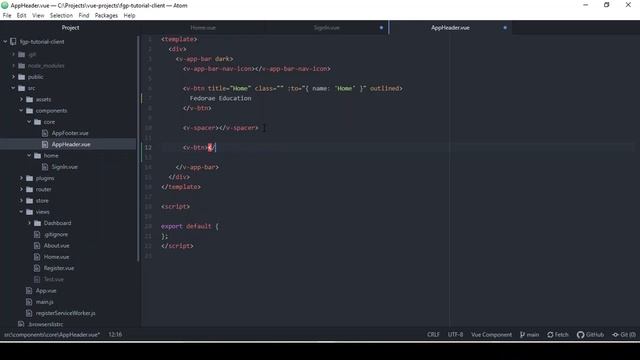The image size is (640, 360).
Task: Click the Dashboard folder icon
Action: 38,223
